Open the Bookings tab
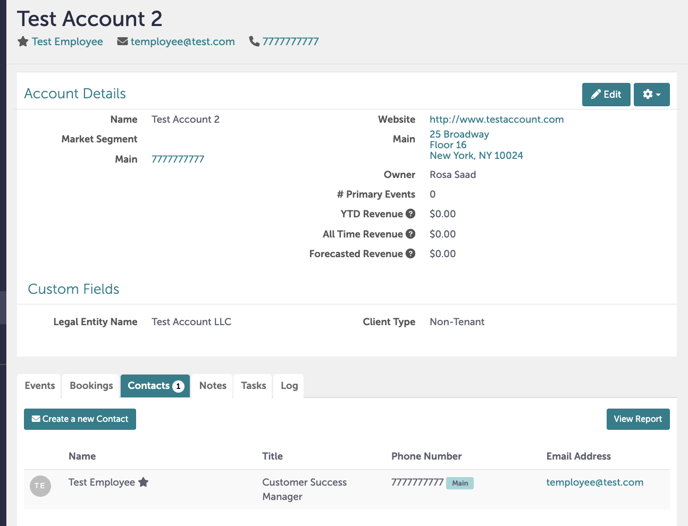688x526 pixels. [x=91, y=386]
